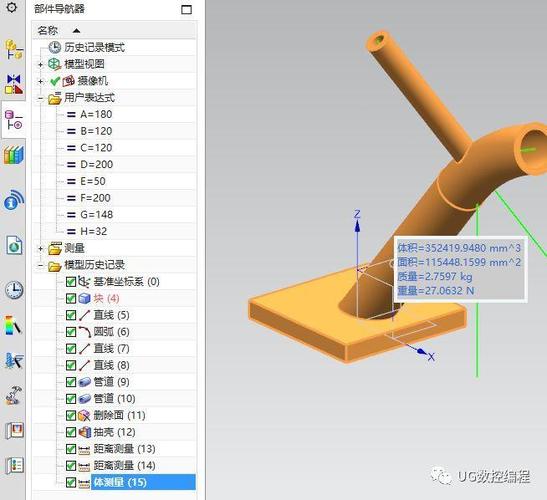Open the System Scenes list sidebar icon
The height and width of the screenshot is (500, 547).
pos(14,466)
